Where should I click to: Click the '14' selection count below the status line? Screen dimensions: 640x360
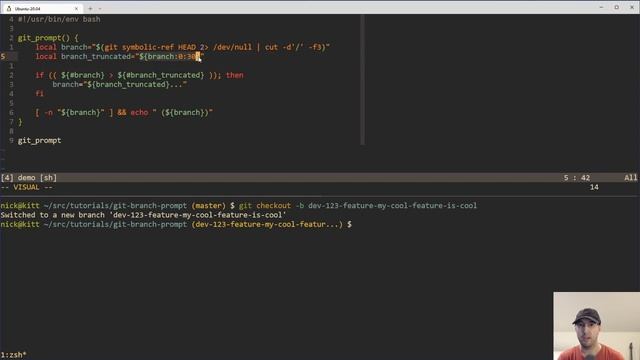(x=594, y=187)
